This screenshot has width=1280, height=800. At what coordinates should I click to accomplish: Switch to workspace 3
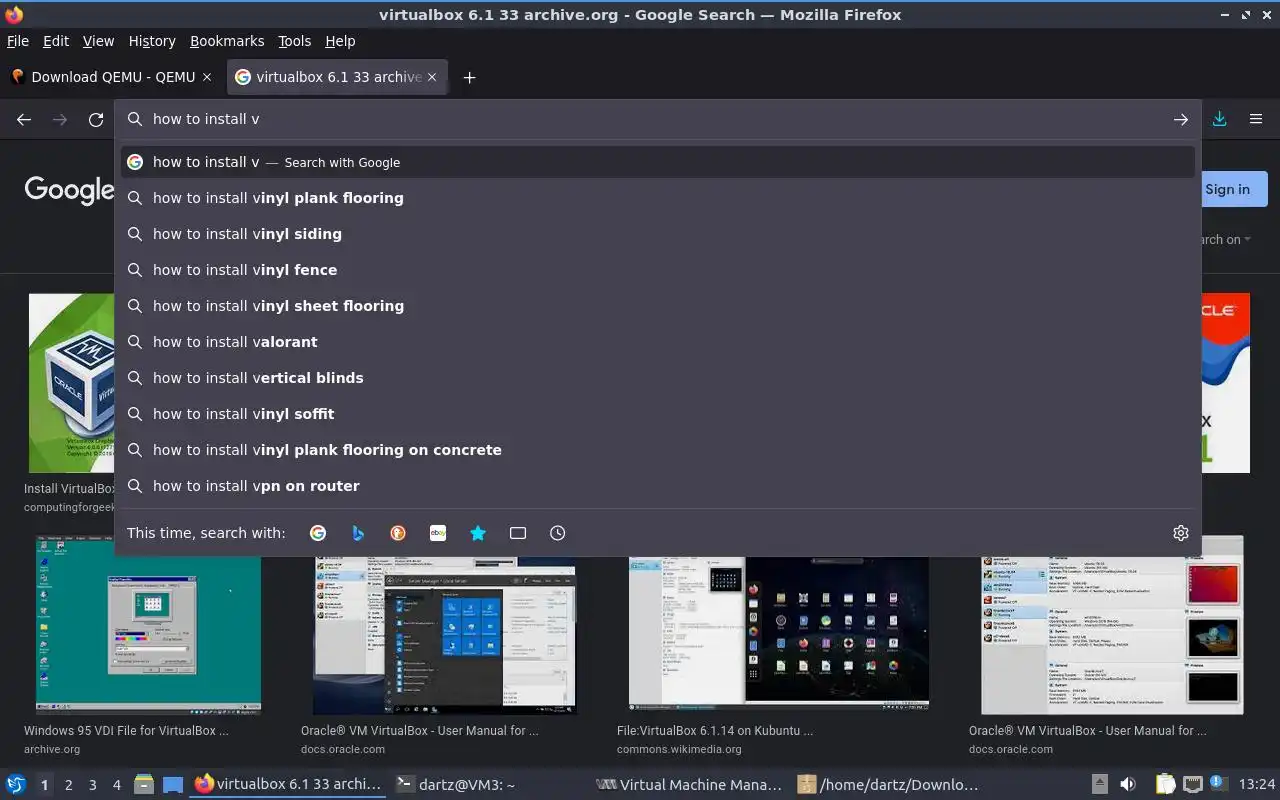click(93, 785)
